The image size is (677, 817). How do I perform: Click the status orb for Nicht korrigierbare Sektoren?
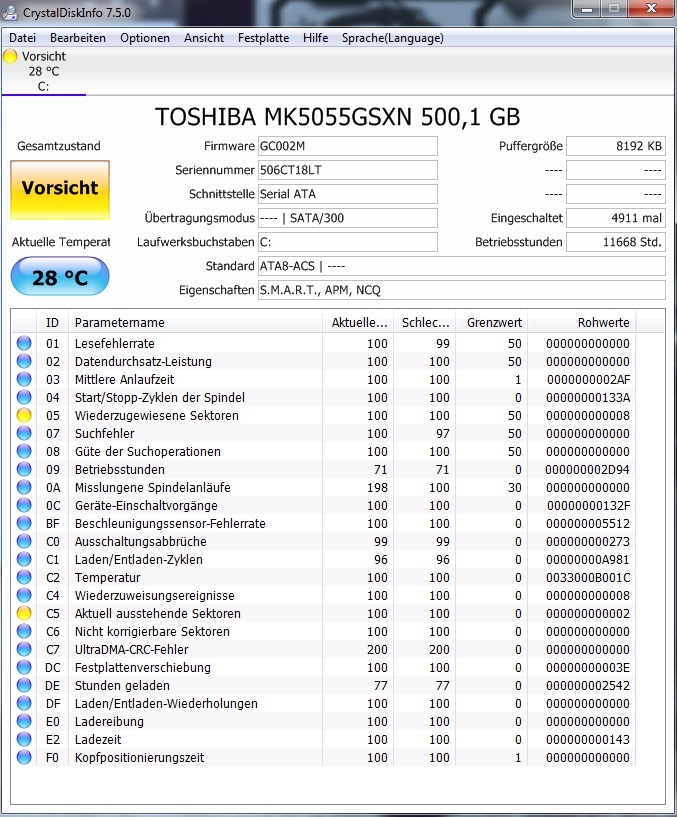coord(24,631)
